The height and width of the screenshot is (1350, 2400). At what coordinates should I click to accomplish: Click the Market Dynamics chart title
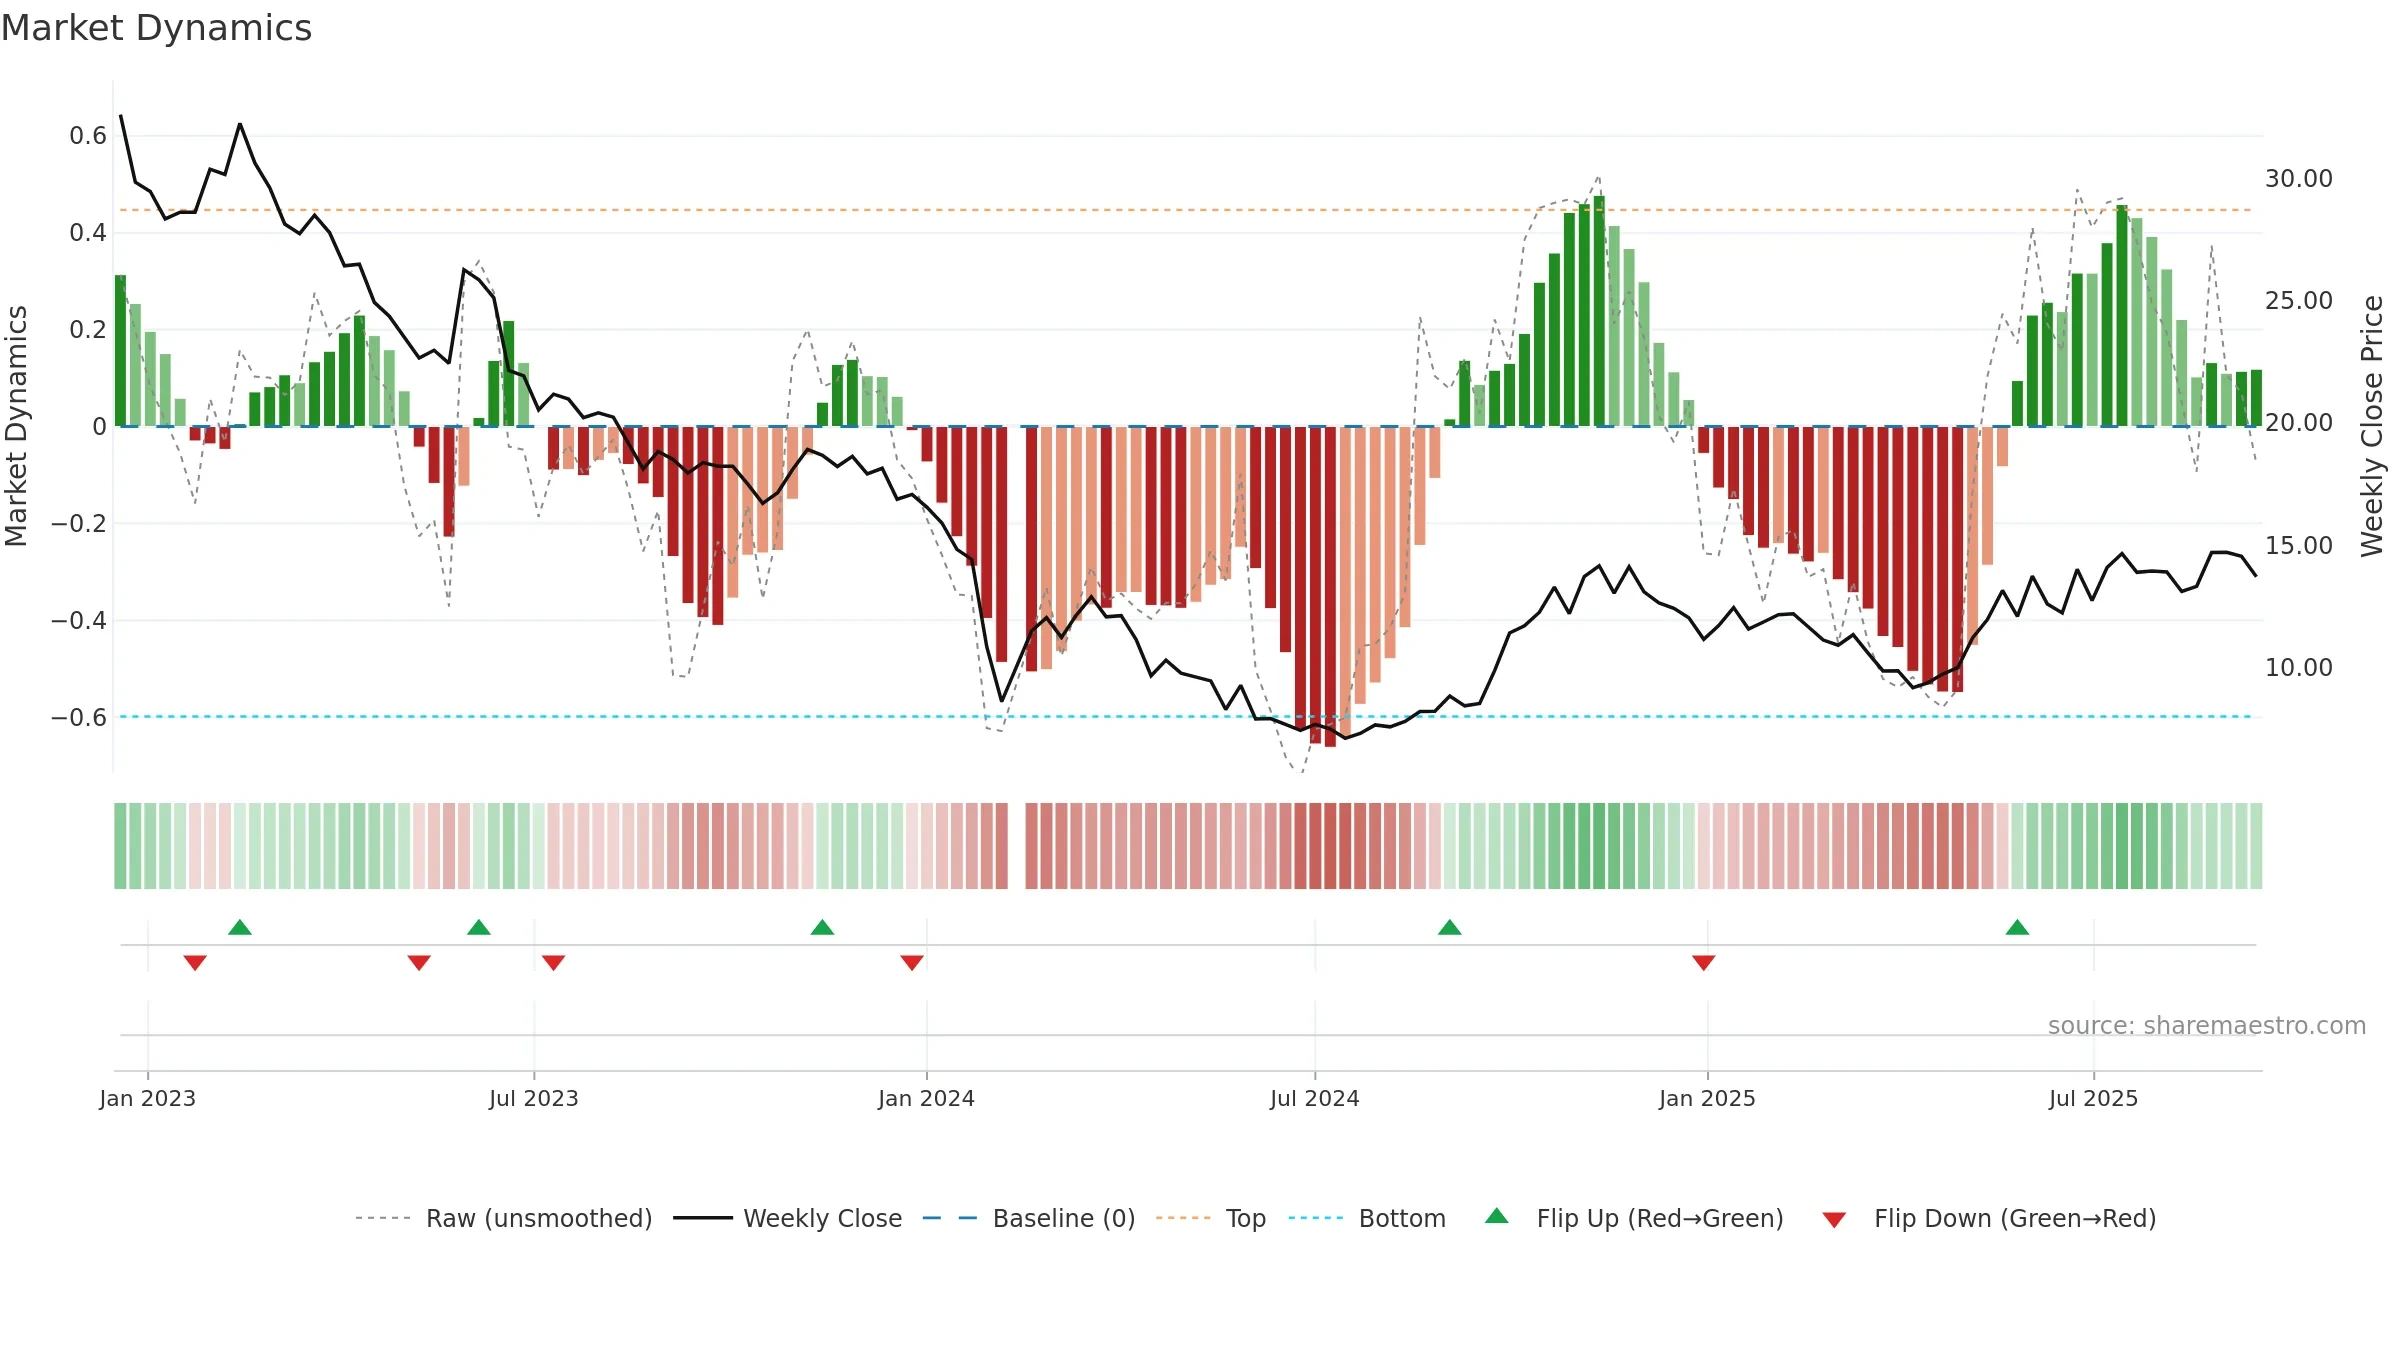[x=156, y=28]
